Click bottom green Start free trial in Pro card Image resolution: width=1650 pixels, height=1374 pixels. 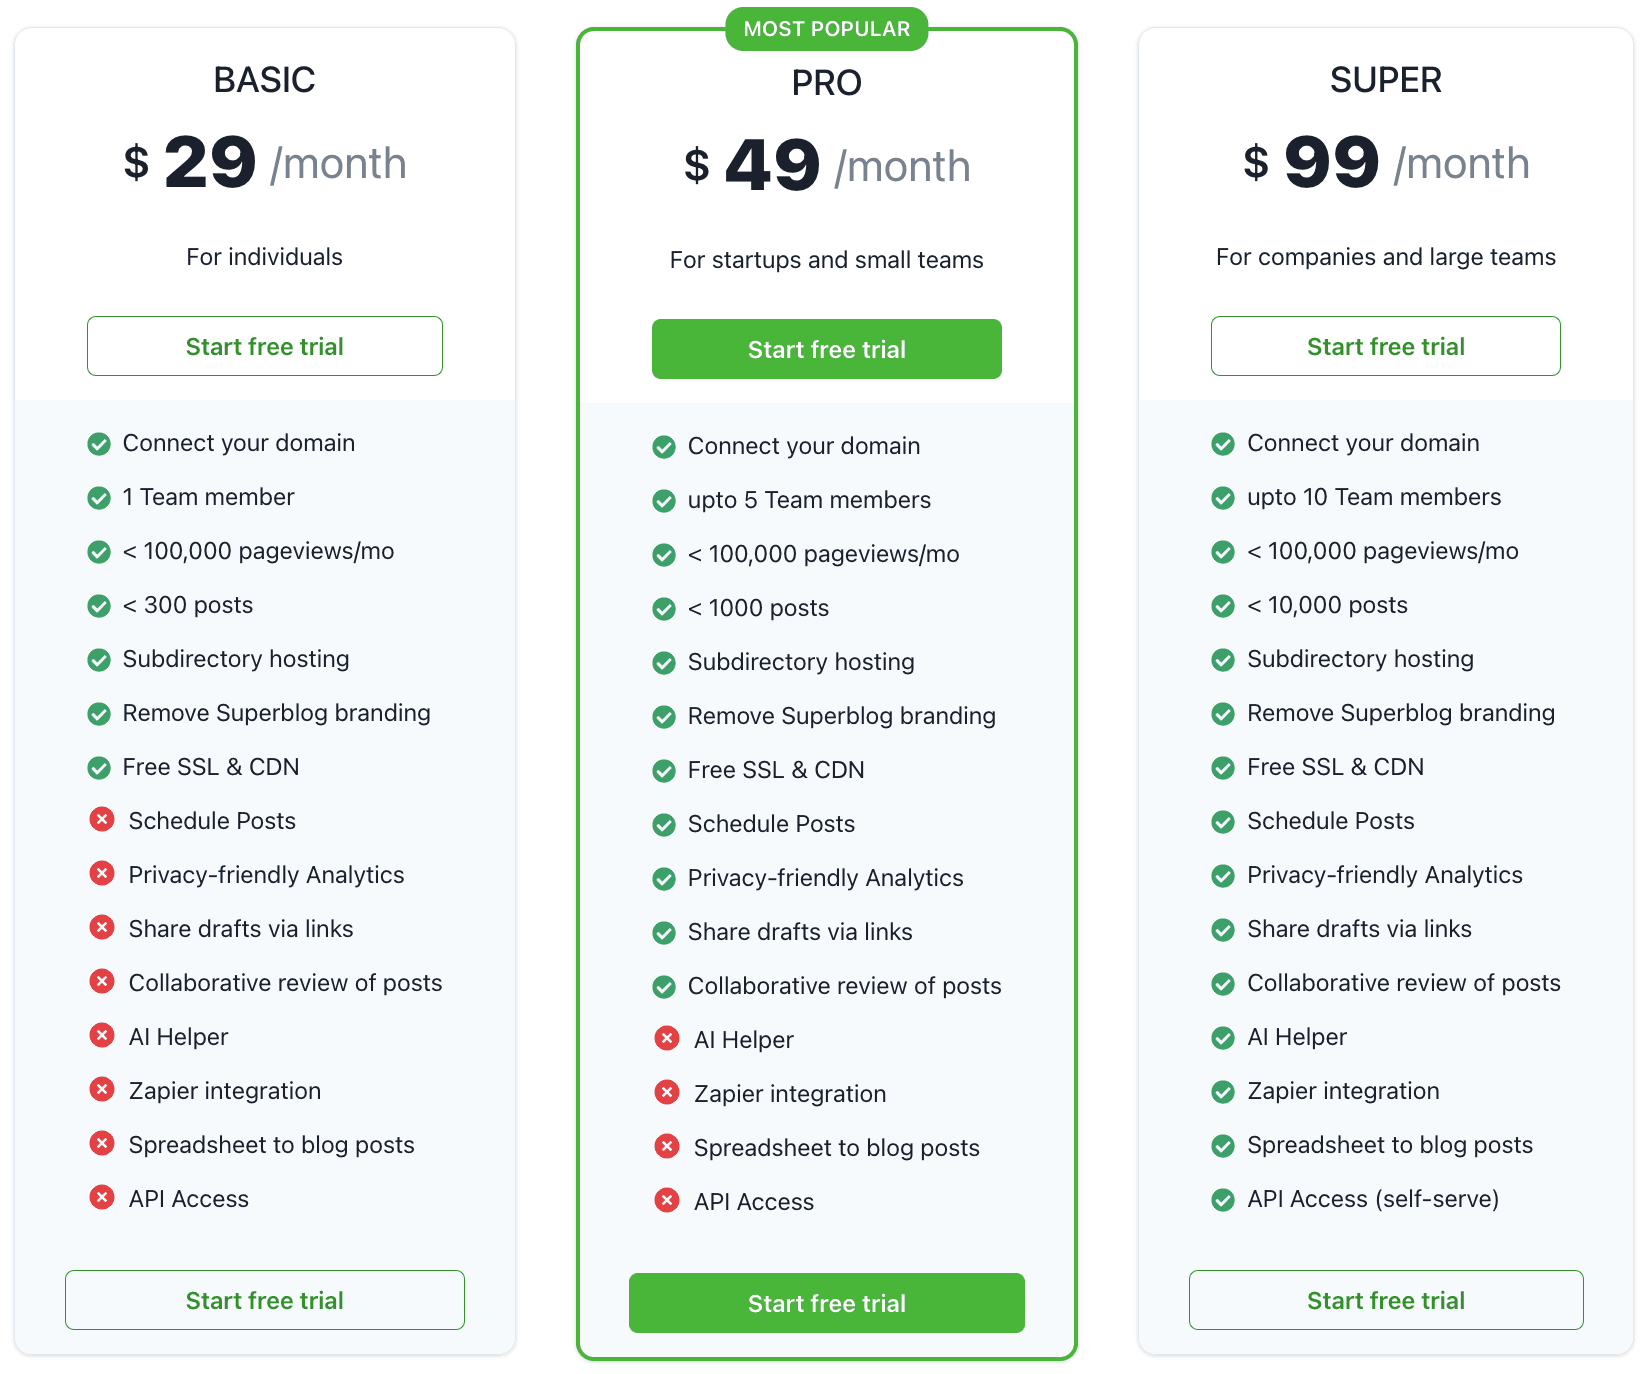pyautogui.click(x=827, y=1303)
